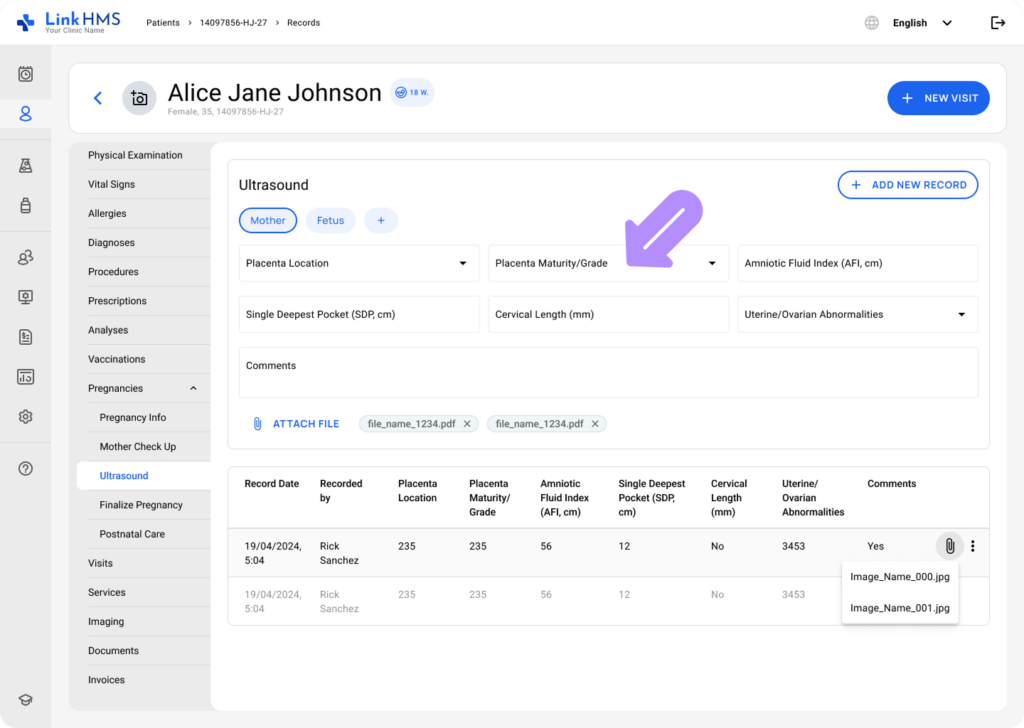Focus the Amniotic Fluid Index field
The height and width of the screenshot is (728, 1024).
(x=857, y=263)
